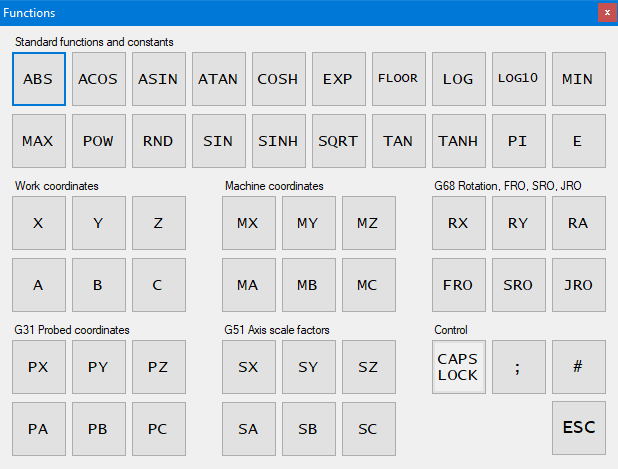This screenshot has height=469, width=618.
Task: Insert work coordinate C
Action: (x=158, y=285)
